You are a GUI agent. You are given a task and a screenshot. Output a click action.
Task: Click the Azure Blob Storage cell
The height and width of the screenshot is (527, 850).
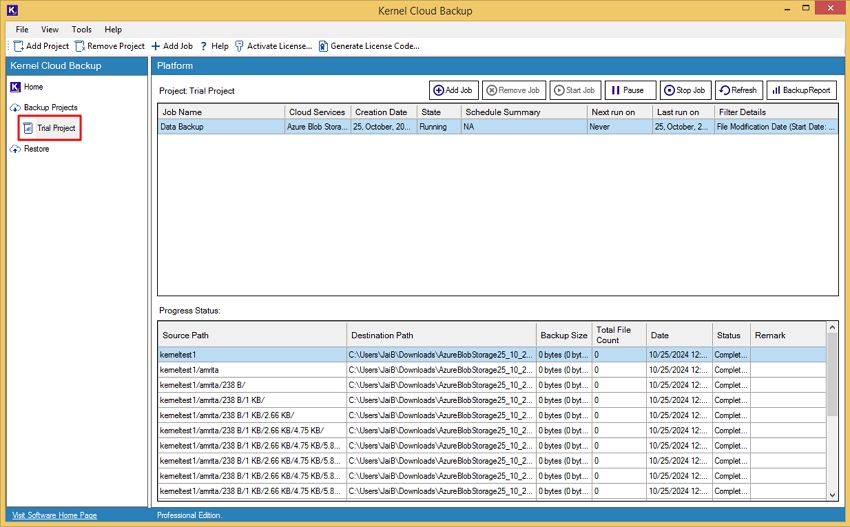[x=318, y=127]
